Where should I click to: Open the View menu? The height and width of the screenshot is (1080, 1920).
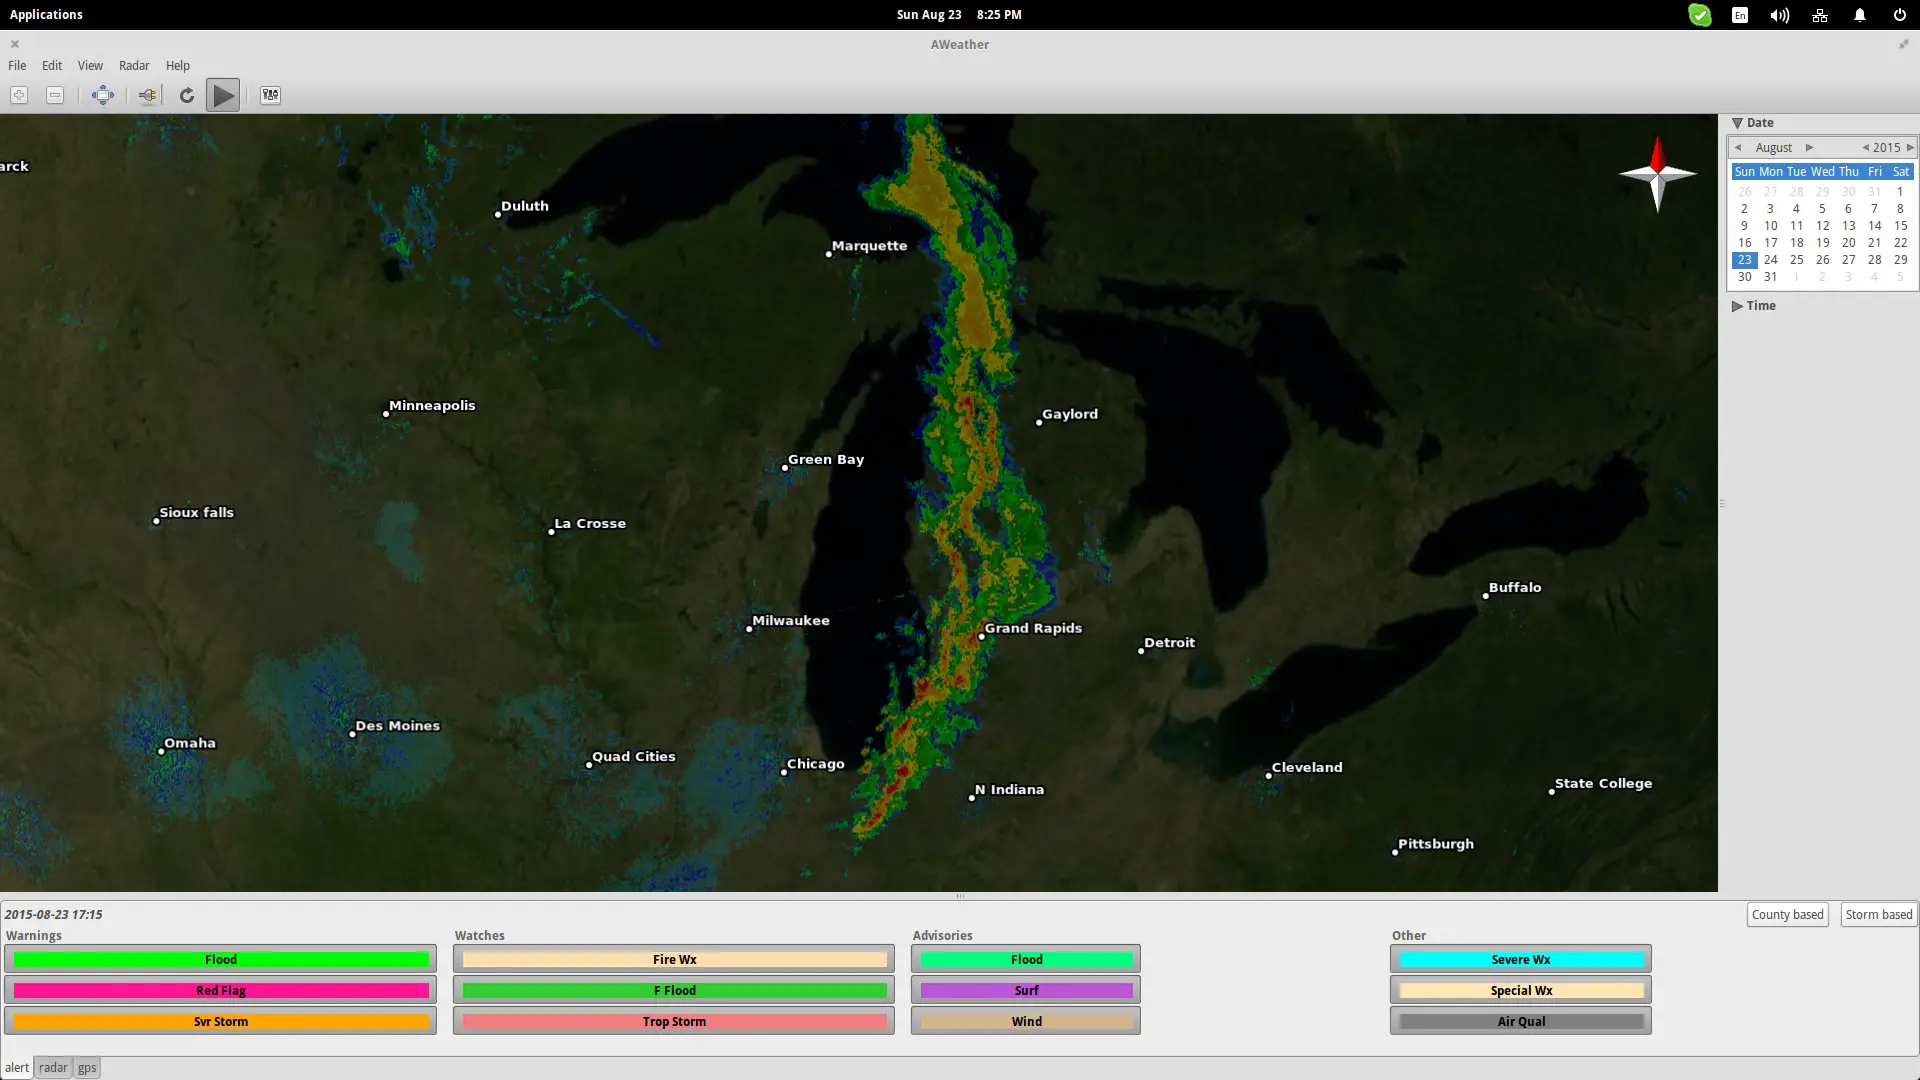pos(90,66)
